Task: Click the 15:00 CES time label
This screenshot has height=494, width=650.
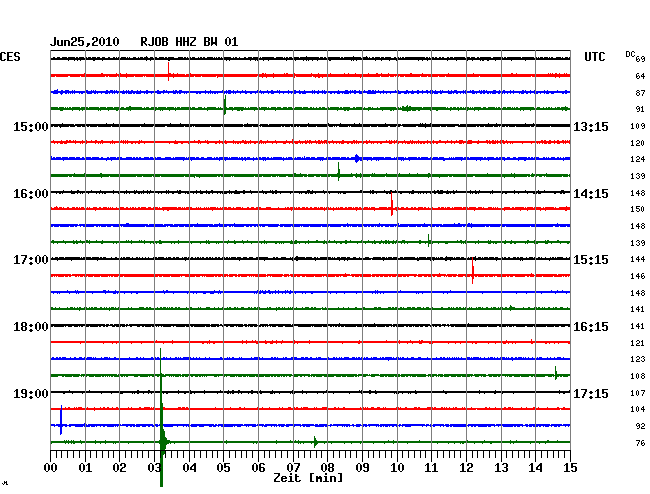Action: click(x=31, y=126)
